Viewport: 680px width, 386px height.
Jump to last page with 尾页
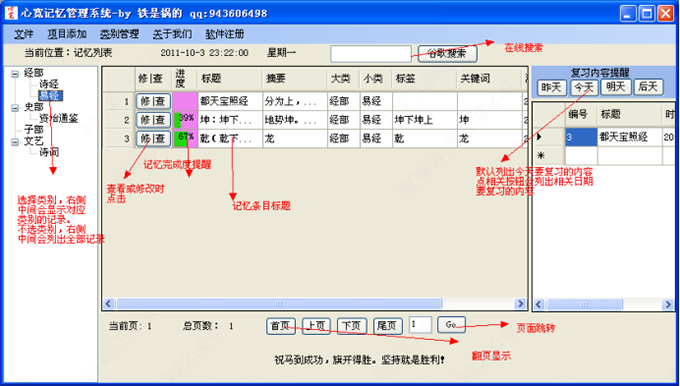point(388,326)
